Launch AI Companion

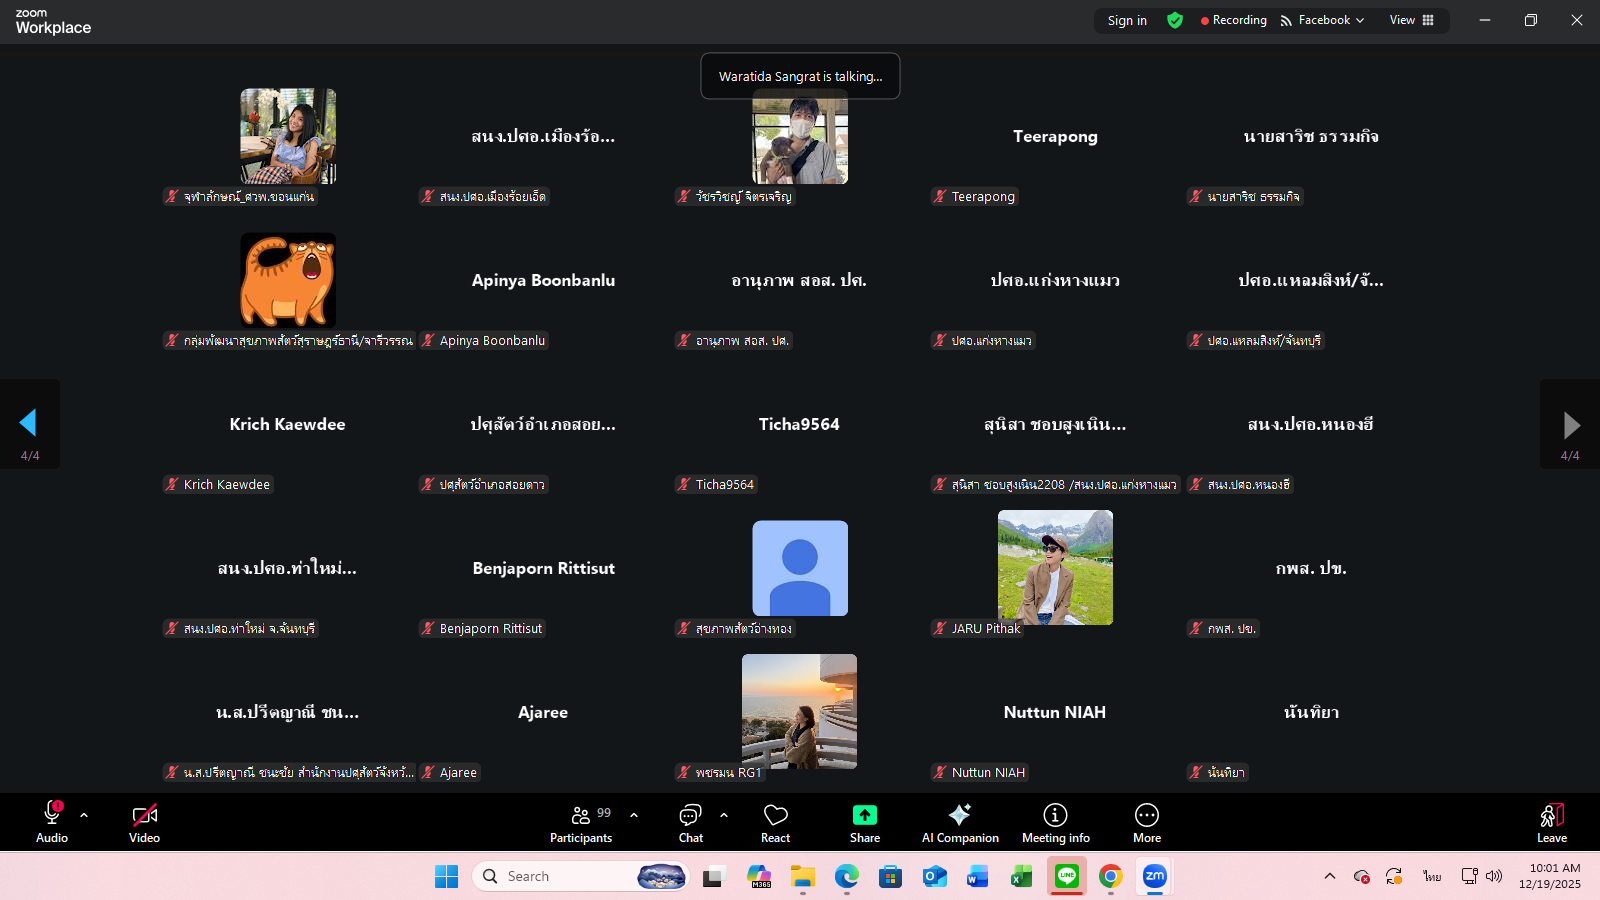959,823
